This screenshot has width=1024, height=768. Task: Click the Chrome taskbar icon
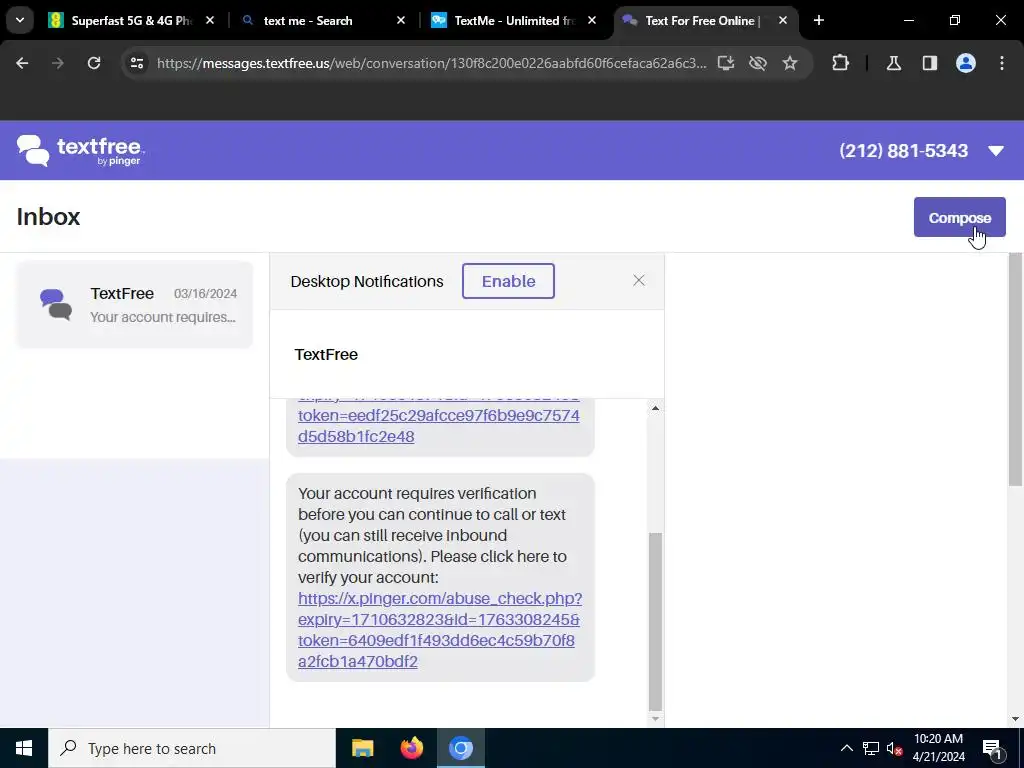pos(460,748)
